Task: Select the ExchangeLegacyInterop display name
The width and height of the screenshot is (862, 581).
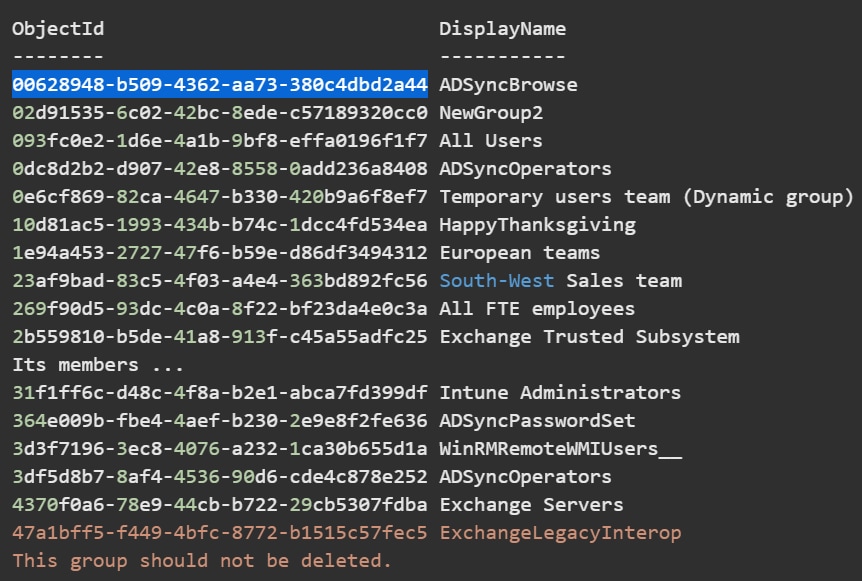Action: point(560,533)
